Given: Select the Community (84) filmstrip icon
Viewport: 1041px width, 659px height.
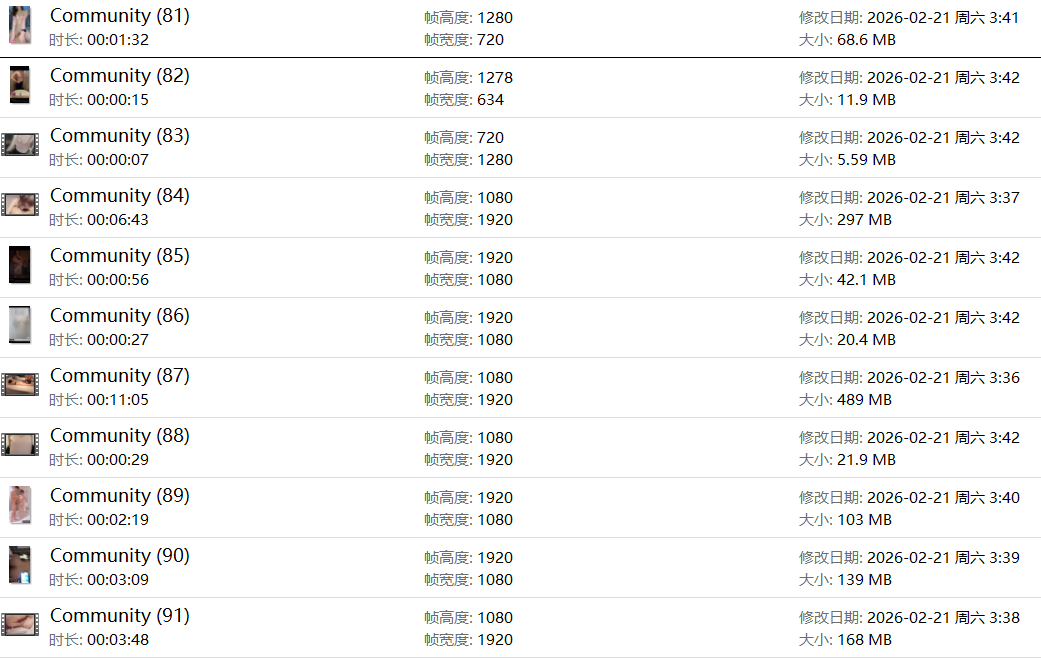Looking at the screenshot, I should 20,205.
